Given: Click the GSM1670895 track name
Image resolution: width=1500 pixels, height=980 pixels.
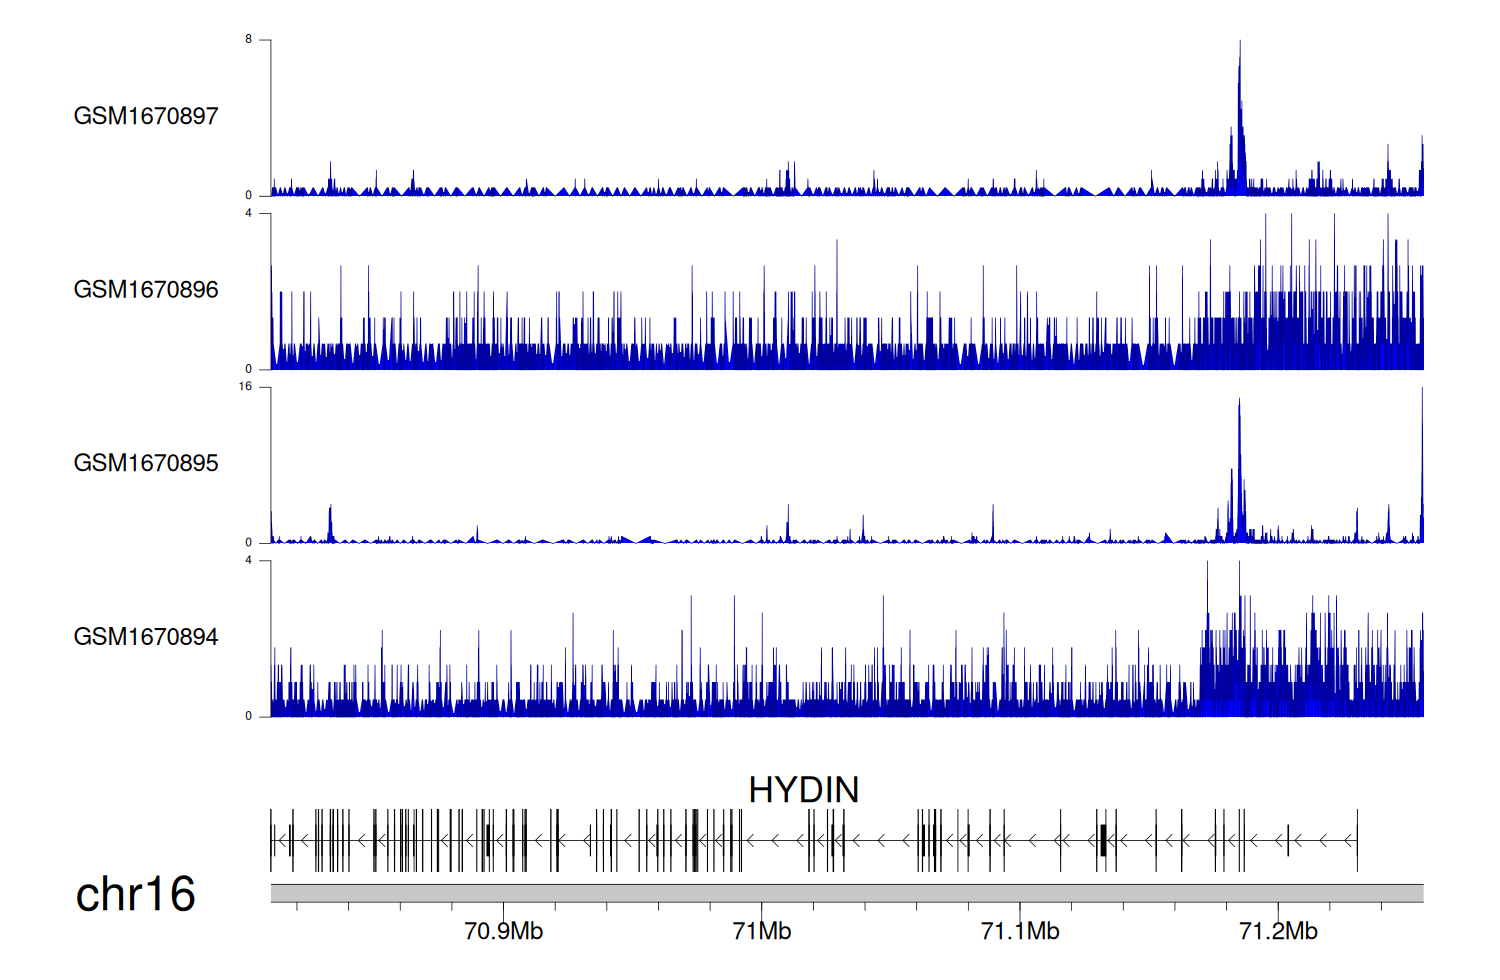Looking at the screenshot, I should 146,463.
